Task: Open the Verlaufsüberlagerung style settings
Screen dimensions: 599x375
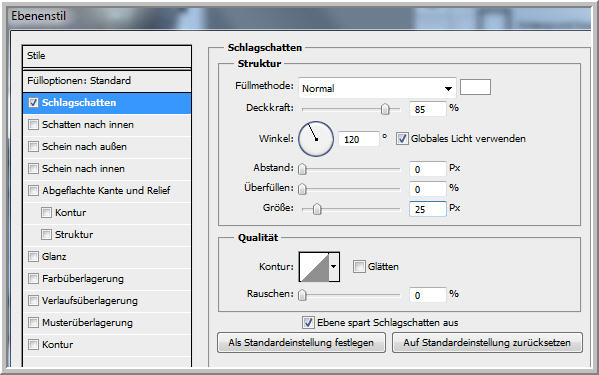Action: point(90,301)
